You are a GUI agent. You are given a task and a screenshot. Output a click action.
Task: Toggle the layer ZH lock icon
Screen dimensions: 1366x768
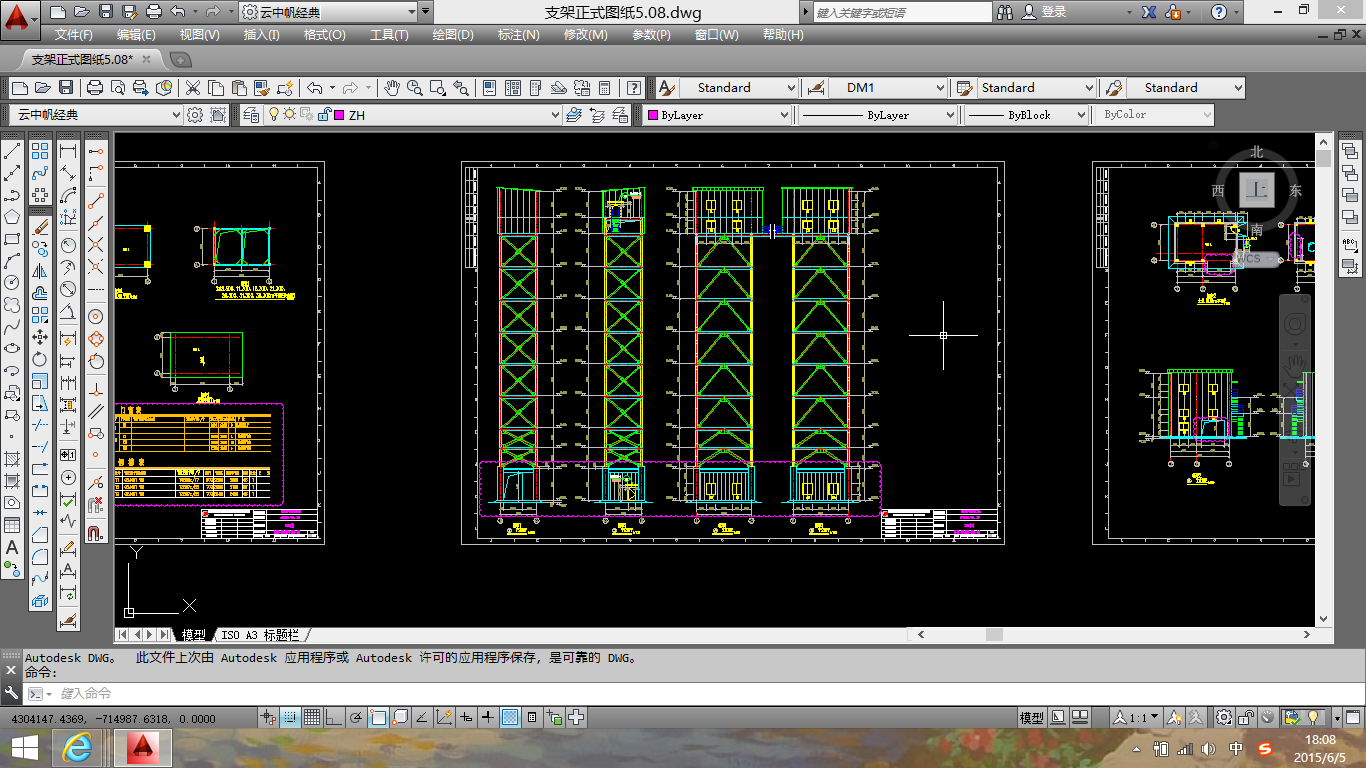pyautogui.click(x=324, y=115)
